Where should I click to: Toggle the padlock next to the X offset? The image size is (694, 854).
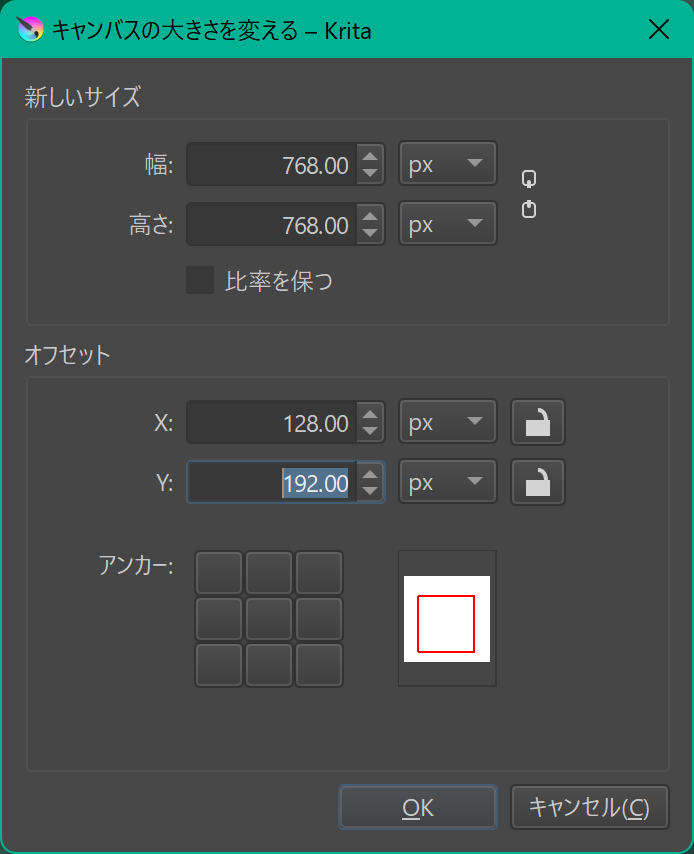coord(537,421)
